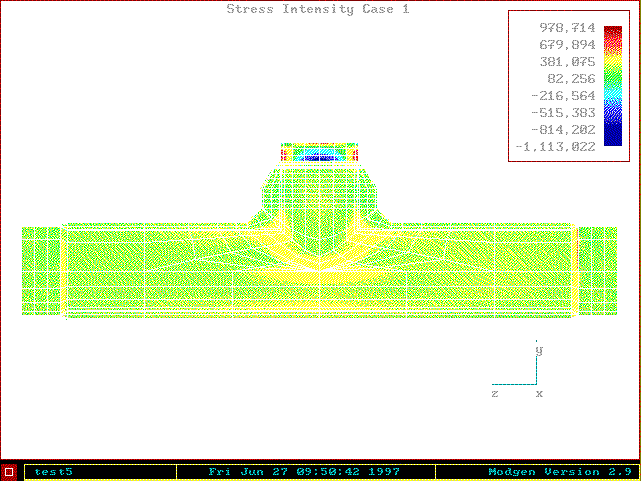Click the red square icon in status bar

tap(9, 472)
